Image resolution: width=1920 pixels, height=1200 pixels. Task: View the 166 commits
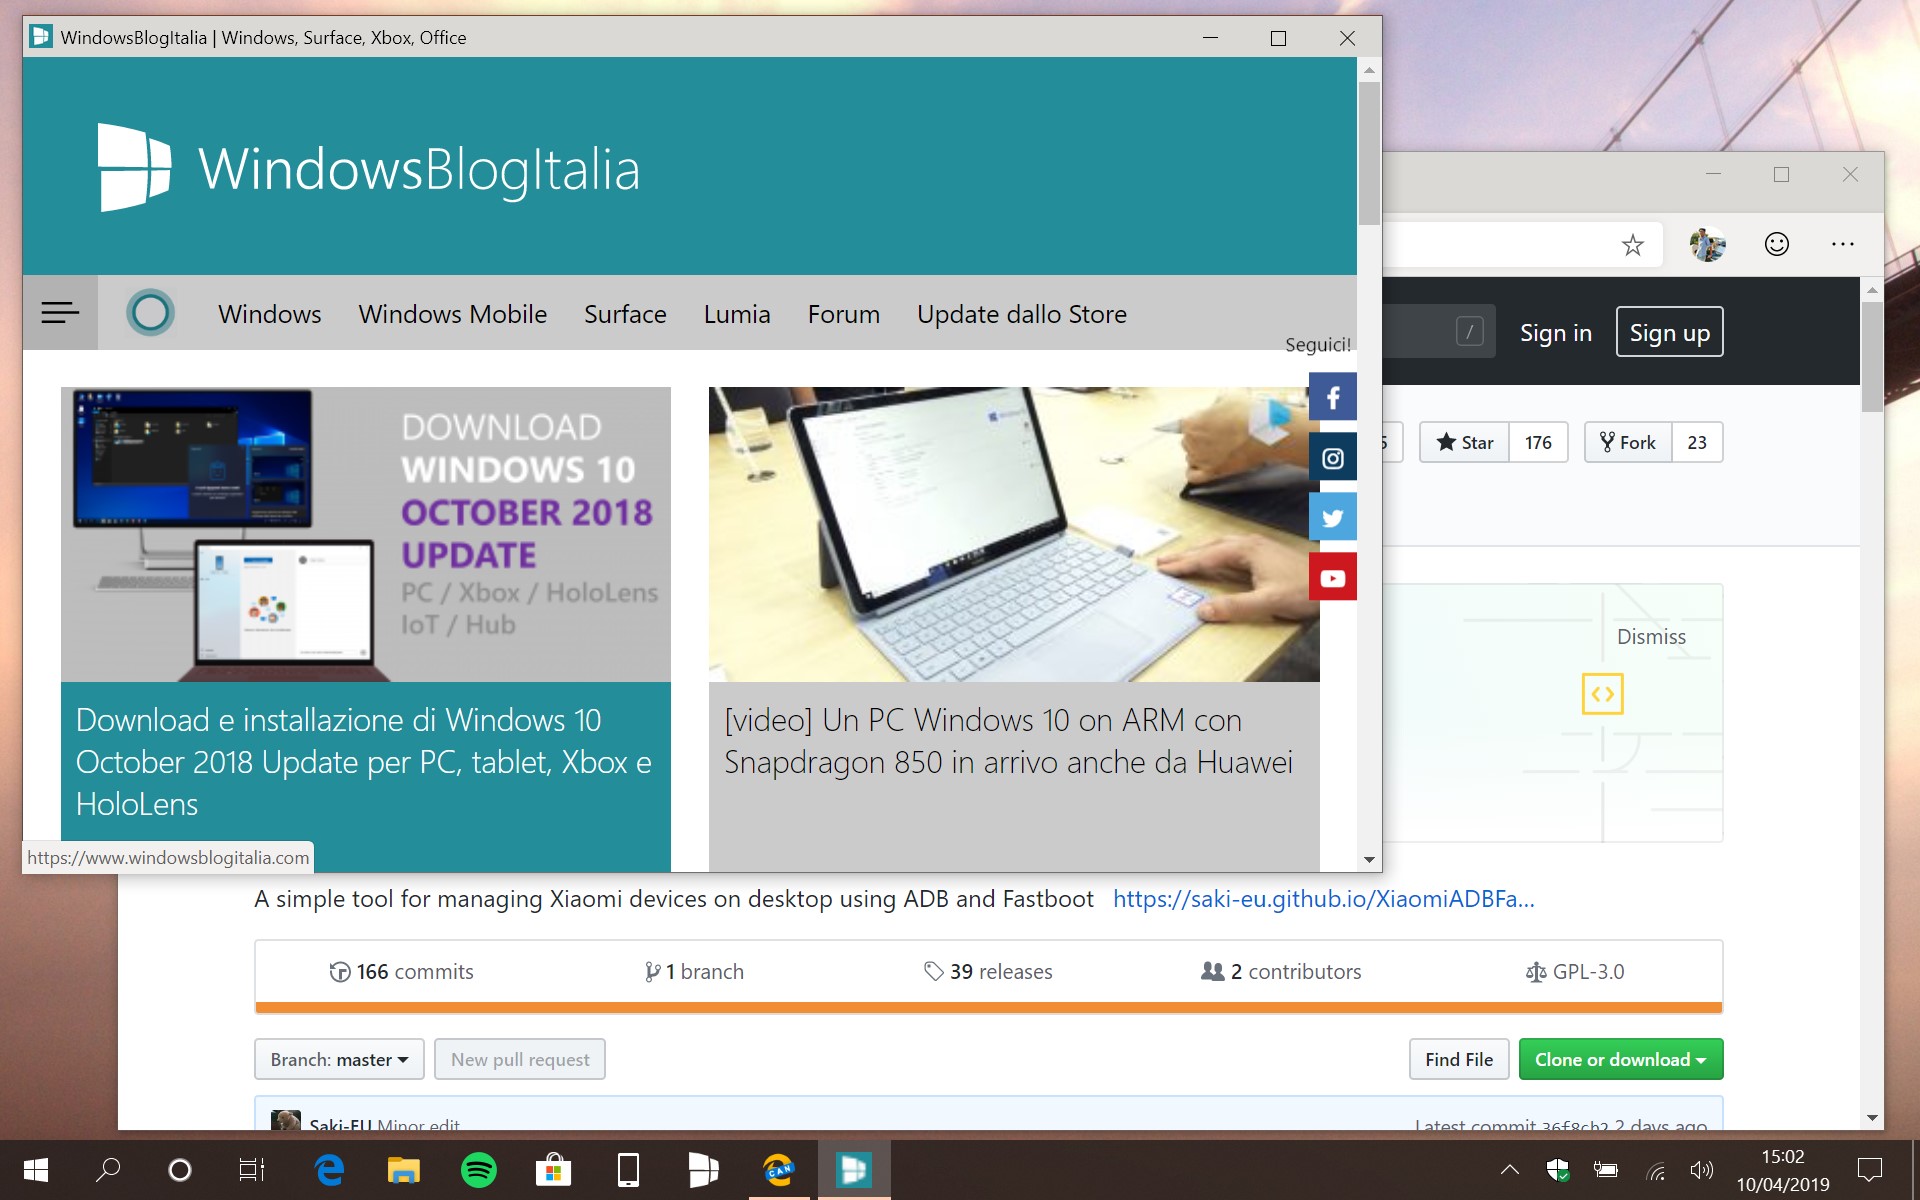[402, 972]
